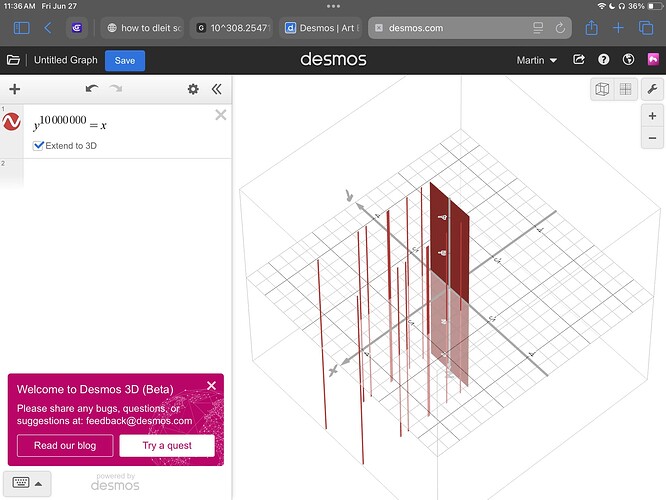Click the Wi-Fi status icon
Viewport: 666px width, 500px height.
point(601,6)
